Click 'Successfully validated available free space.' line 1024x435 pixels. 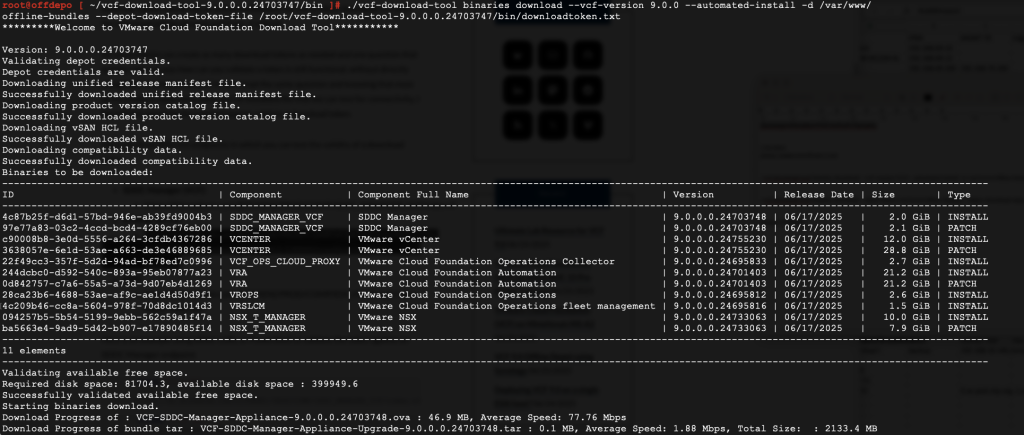point(129,395)
